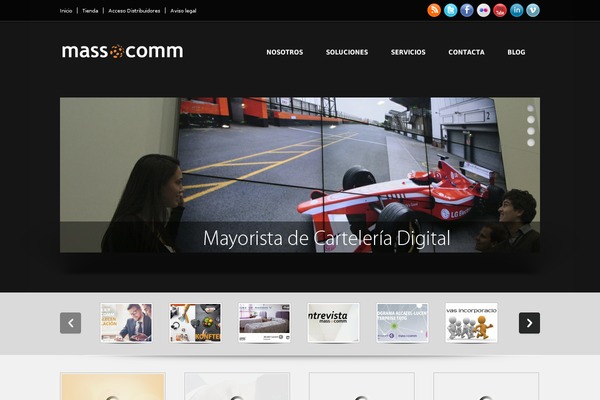Select the second slider pagination dot
600x400 pixels.
[531, 120]
